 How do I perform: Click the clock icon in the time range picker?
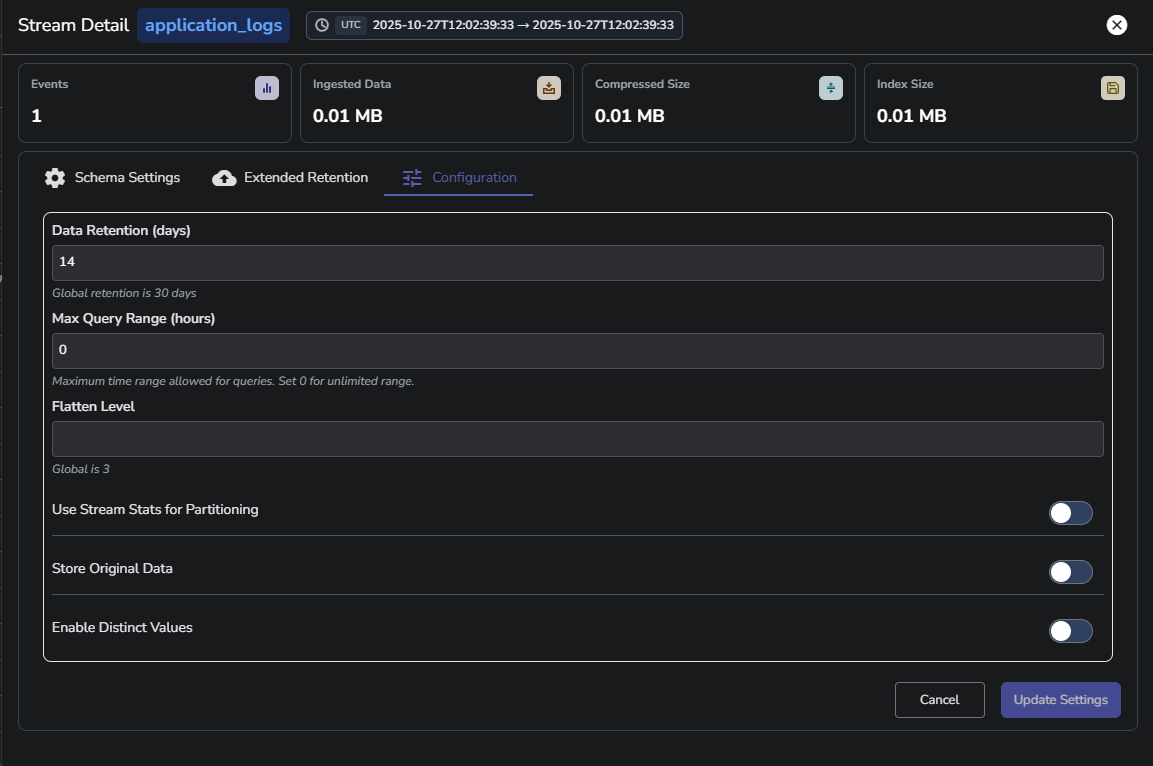coord(322,25)
